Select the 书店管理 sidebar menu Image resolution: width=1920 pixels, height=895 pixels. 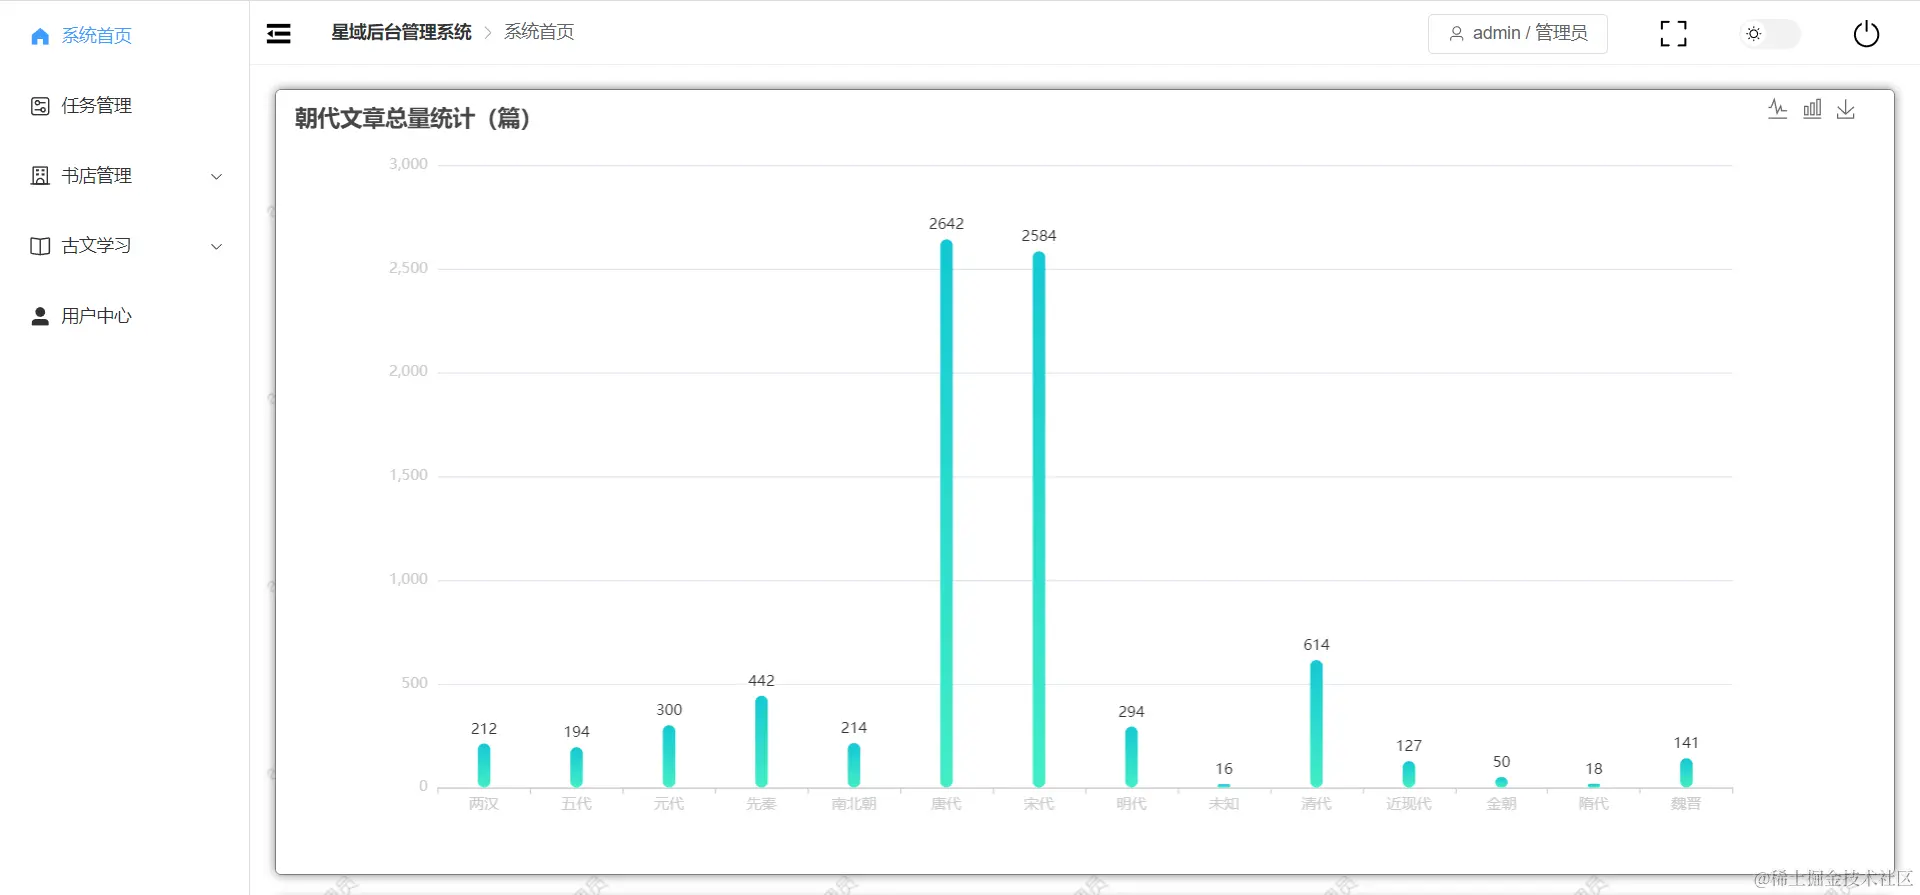coord(124,176)
